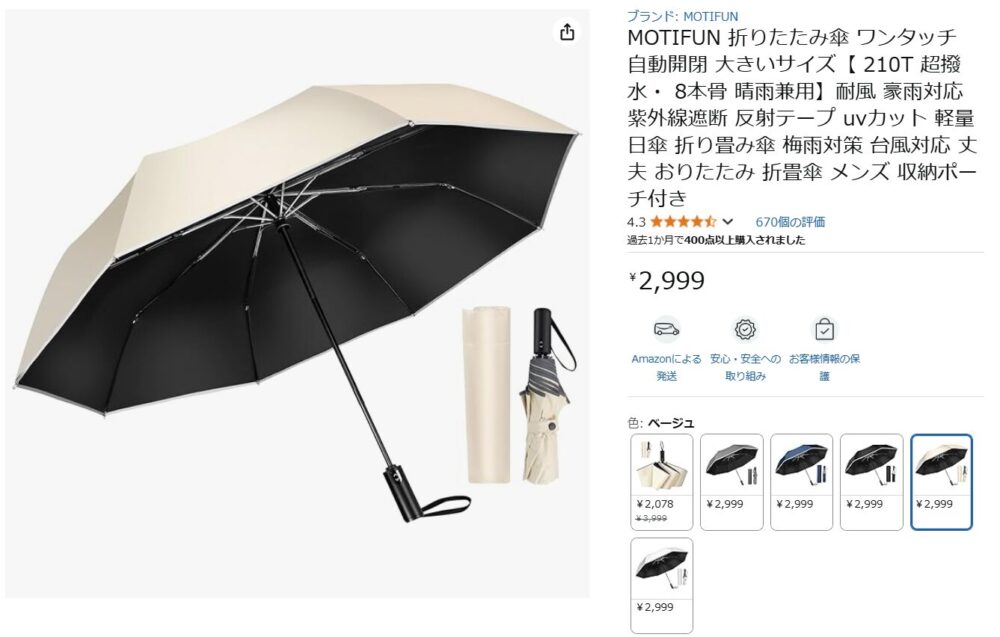
Task: Click the 安心・安全への取り組み link
Action: click(745, 367)
